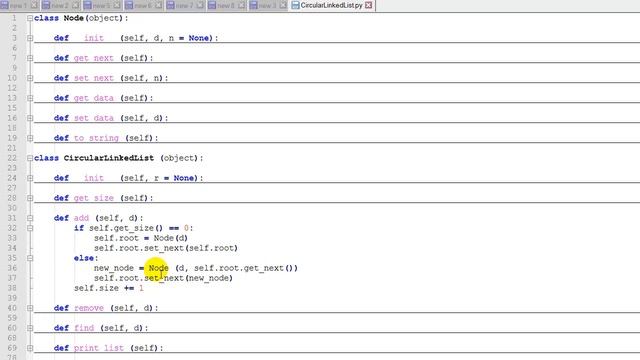Collapse the class CircularLinkedList fold marker
Screen dimensions: 640x360
(x=30, y=158)
